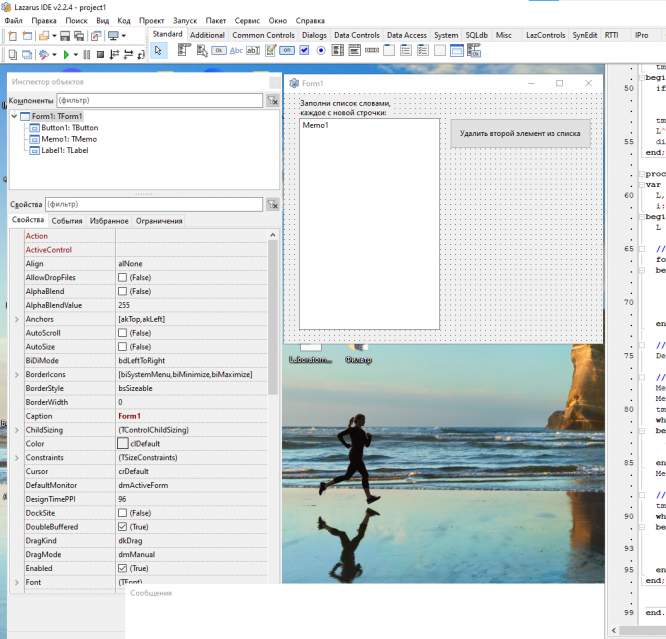Screen dimensions: 666x639
Task: Expand the BorderIcons property
Action: [16, 374]
